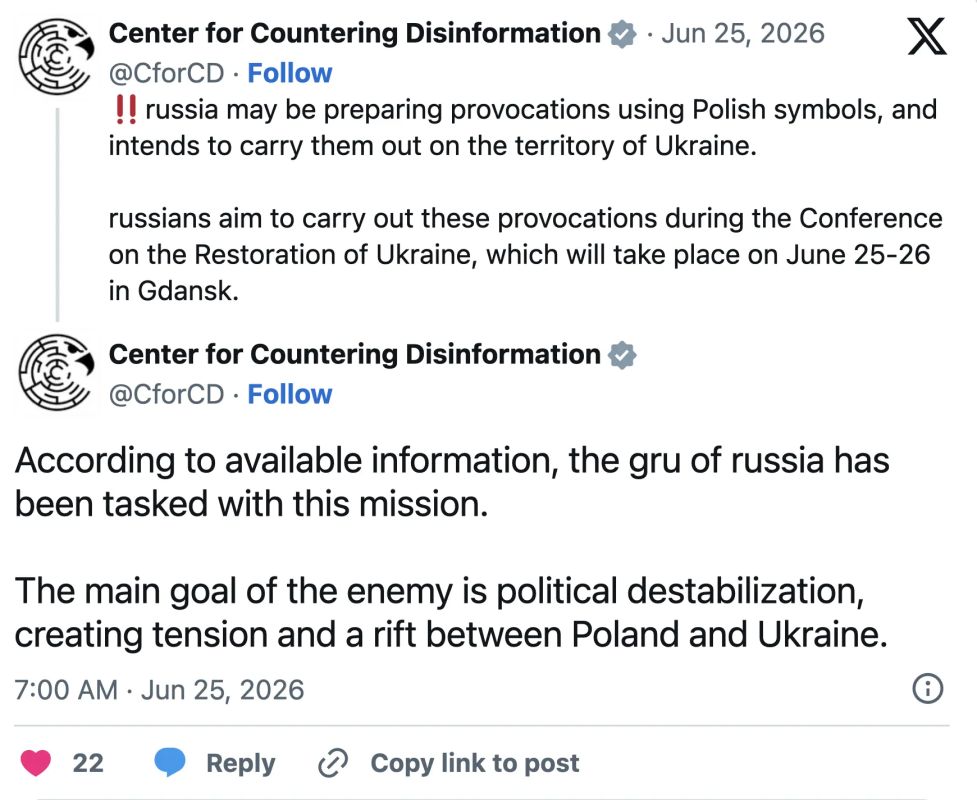Image resolution: width=977 pixels, height=800 pixels.
Task: Click the verified badge on top post
Action: click(622, 34)
